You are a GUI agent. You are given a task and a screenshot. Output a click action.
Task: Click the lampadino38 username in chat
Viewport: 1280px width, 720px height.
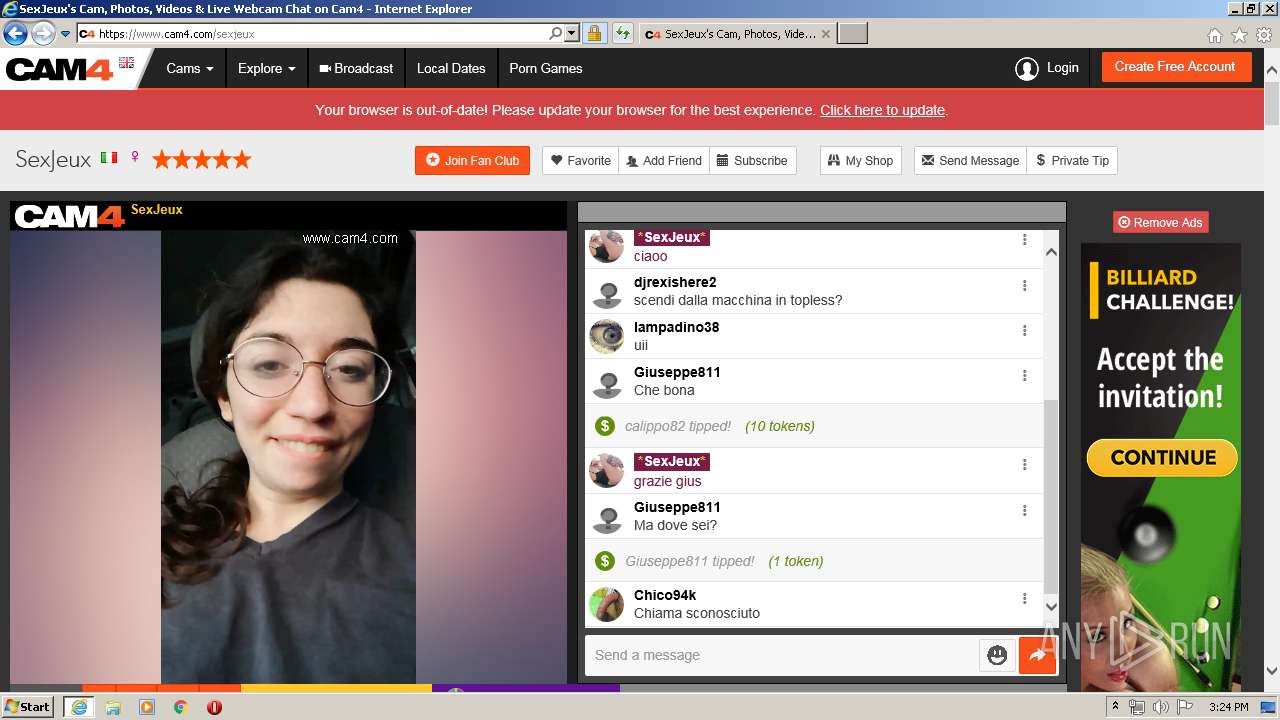(676, 327)
